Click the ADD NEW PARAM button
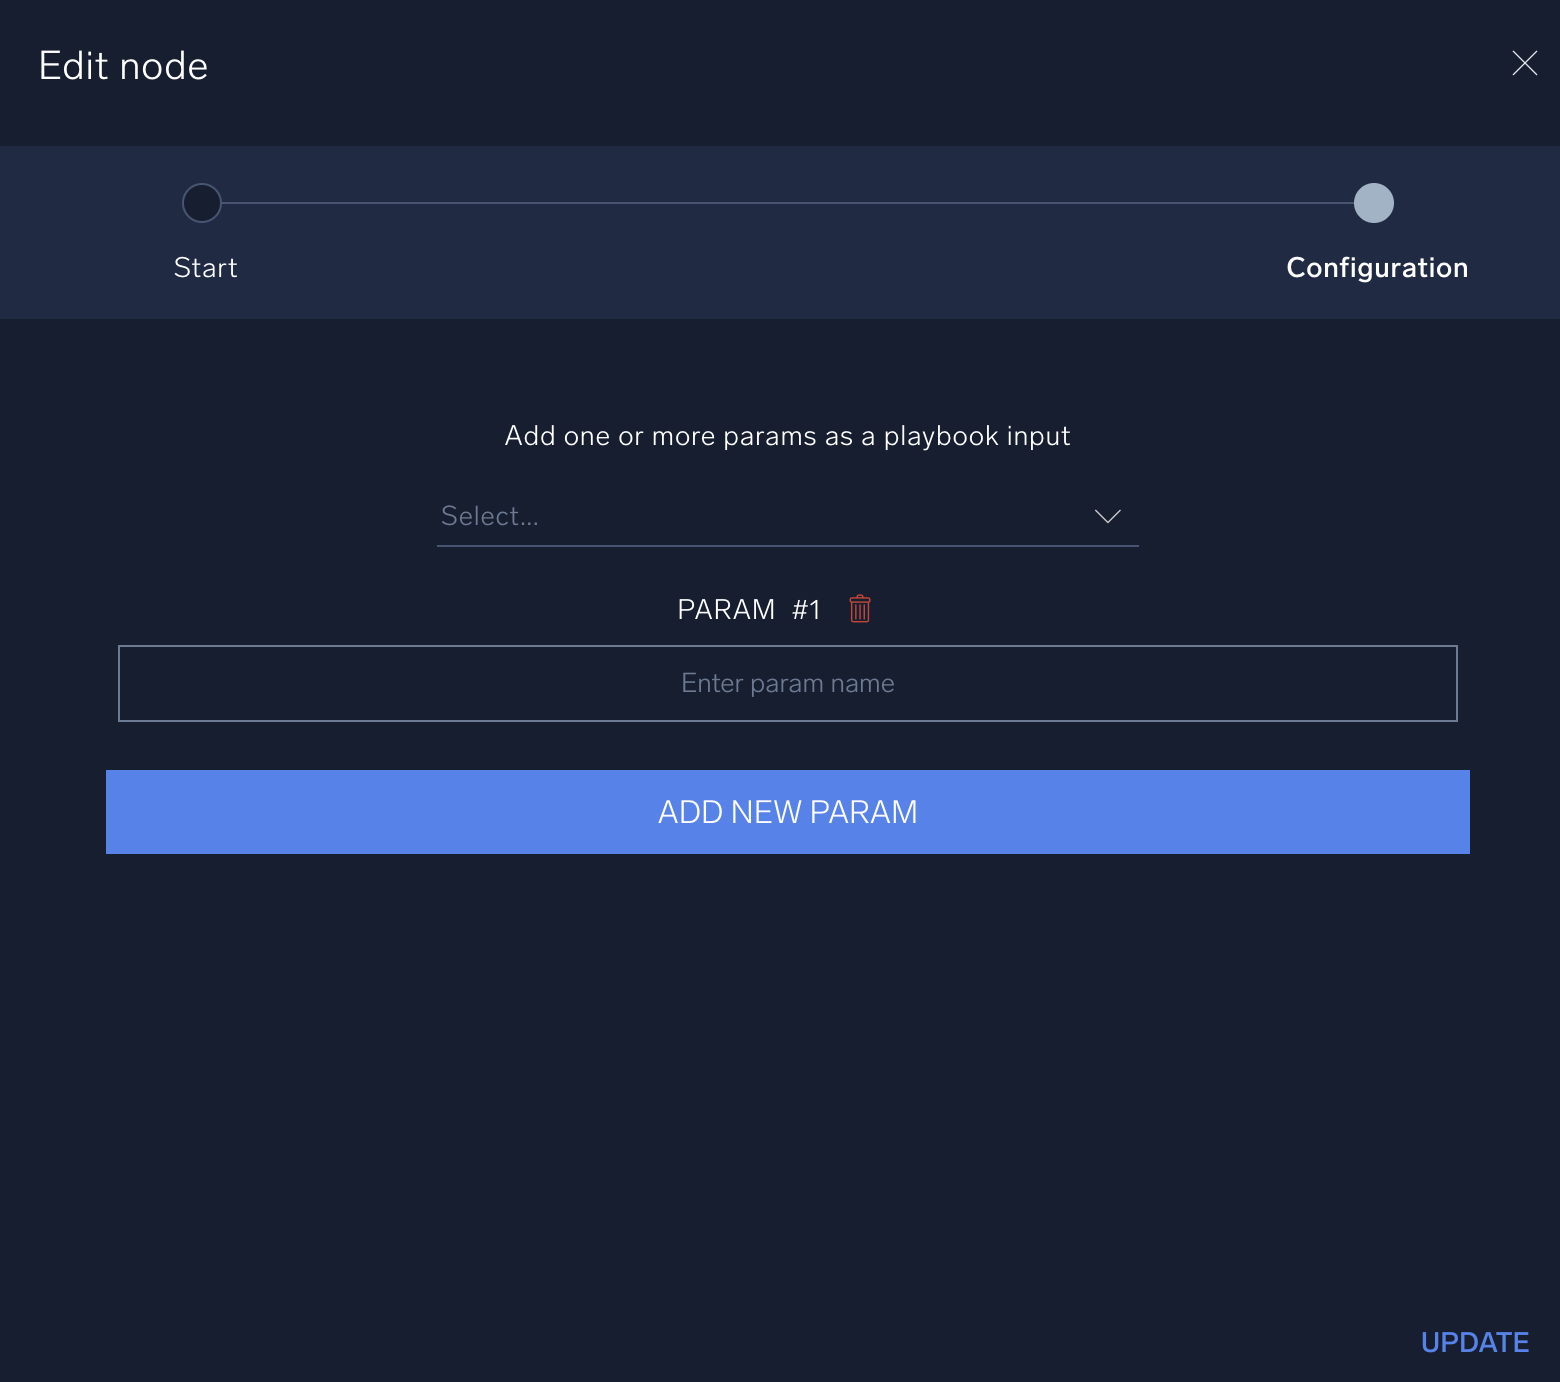The image size is (1560, 1382). (787, 812)
